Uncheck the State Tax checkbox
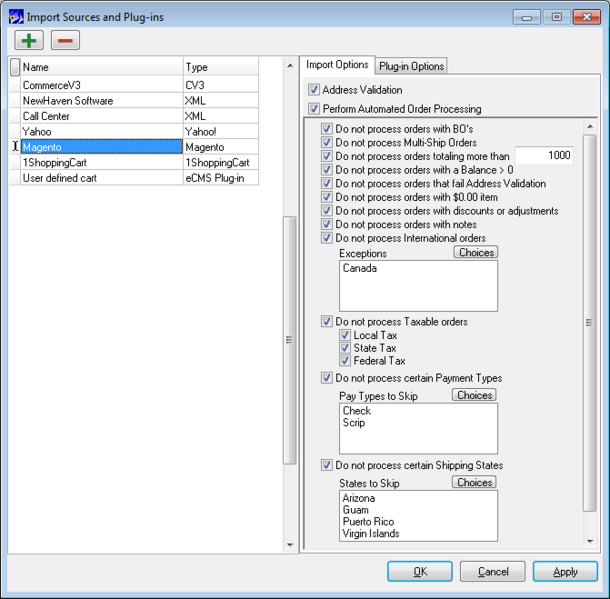This screenshot has height=599, width=610. [345, 348]
